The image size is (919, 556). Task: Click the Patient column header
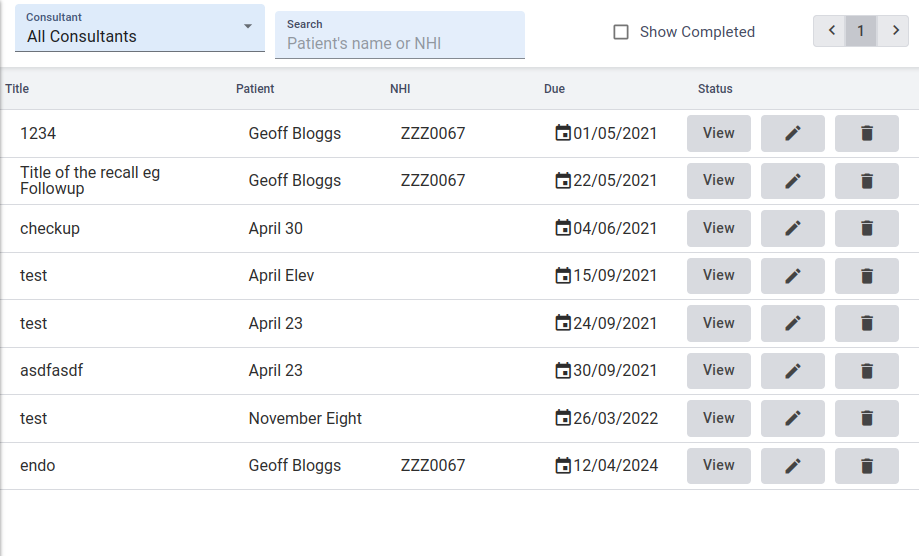point(255,89)
